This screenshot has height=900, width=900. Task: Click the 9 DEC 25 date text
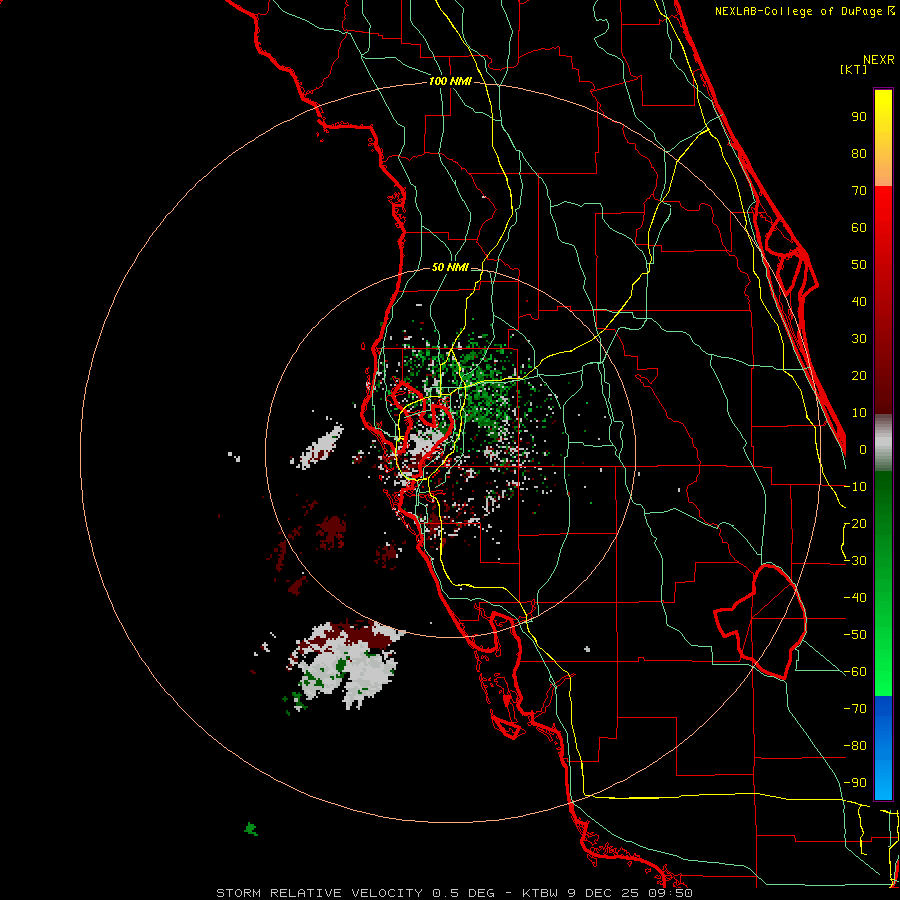pyautogui.click(x=604, y=893)
